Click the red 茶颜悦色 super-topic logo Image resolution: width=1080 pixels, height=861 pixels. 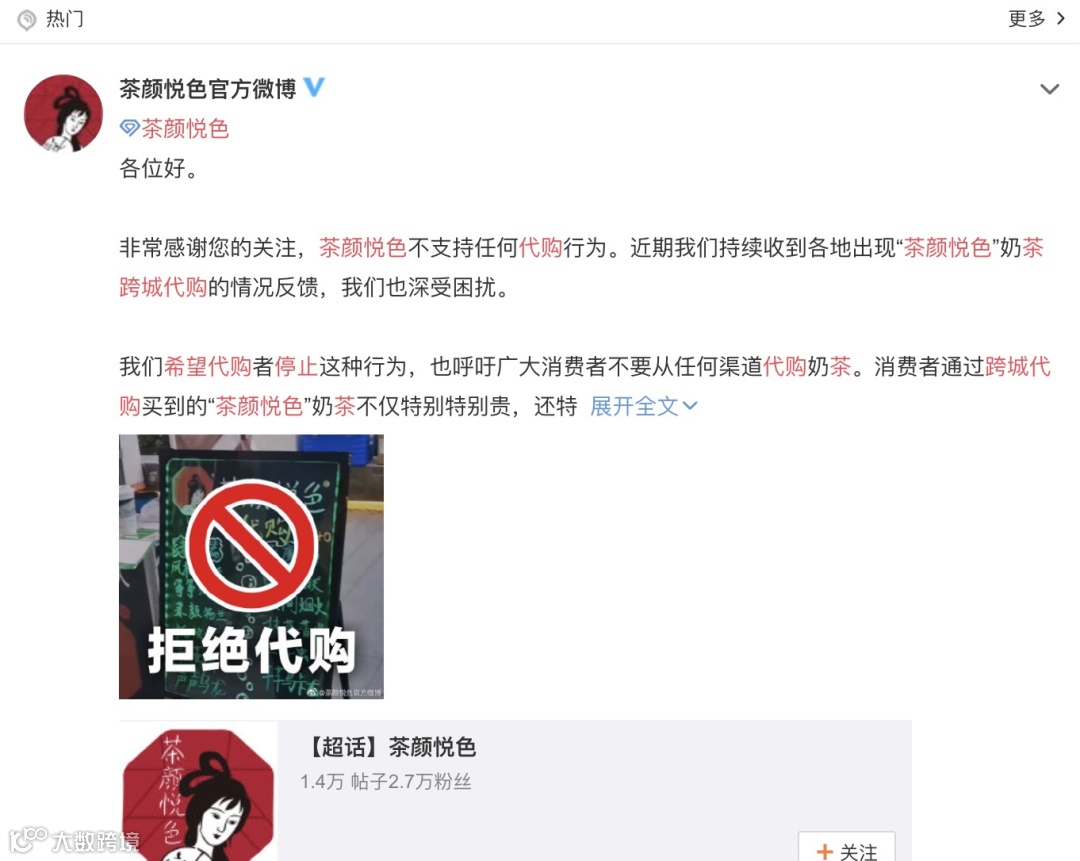pos(198,792)
